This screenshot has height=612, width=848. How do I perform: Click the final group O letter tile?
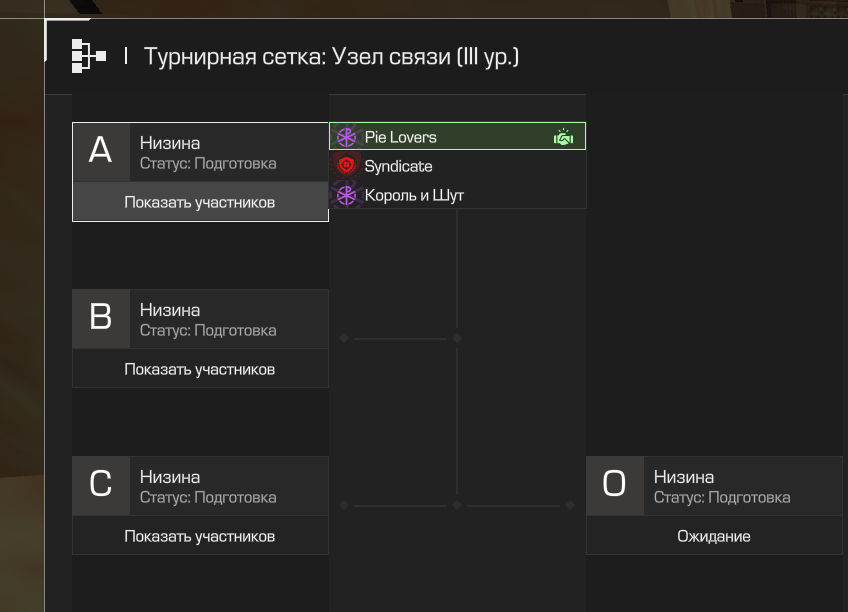coord(615,485)
